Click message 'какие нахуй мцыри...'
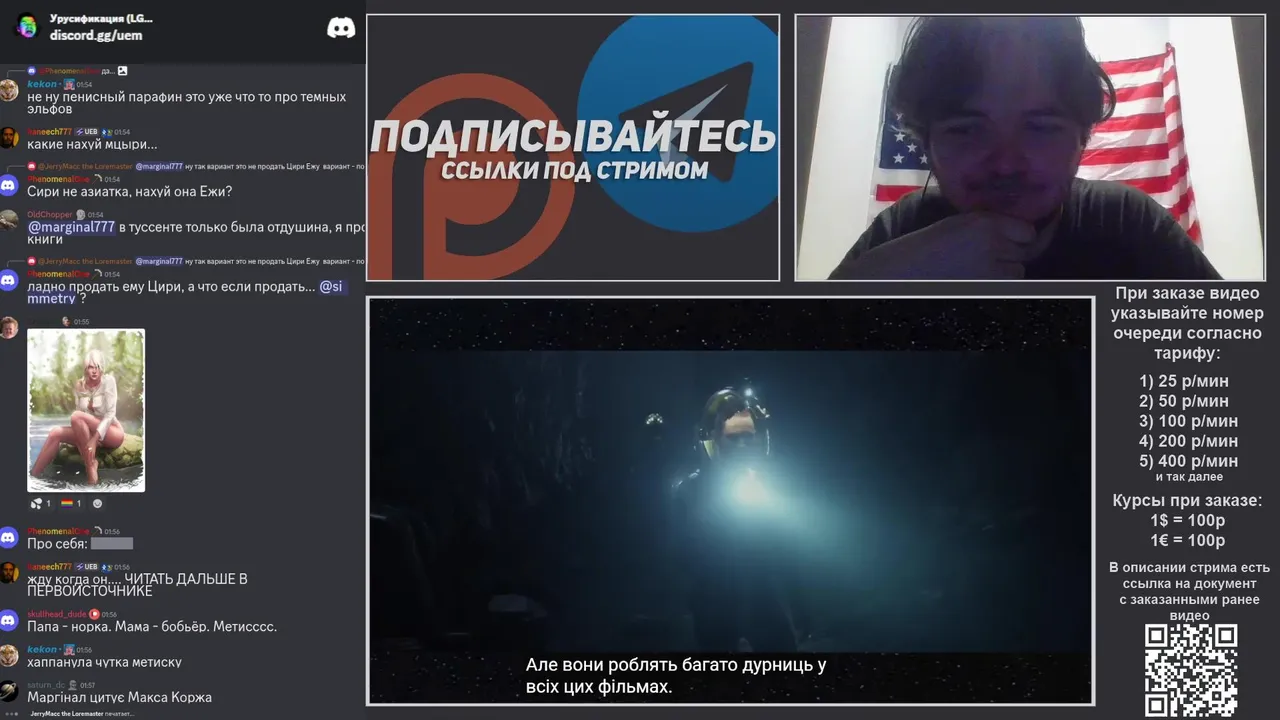This screenshot has height=720, width=1280. coord(92,144)
